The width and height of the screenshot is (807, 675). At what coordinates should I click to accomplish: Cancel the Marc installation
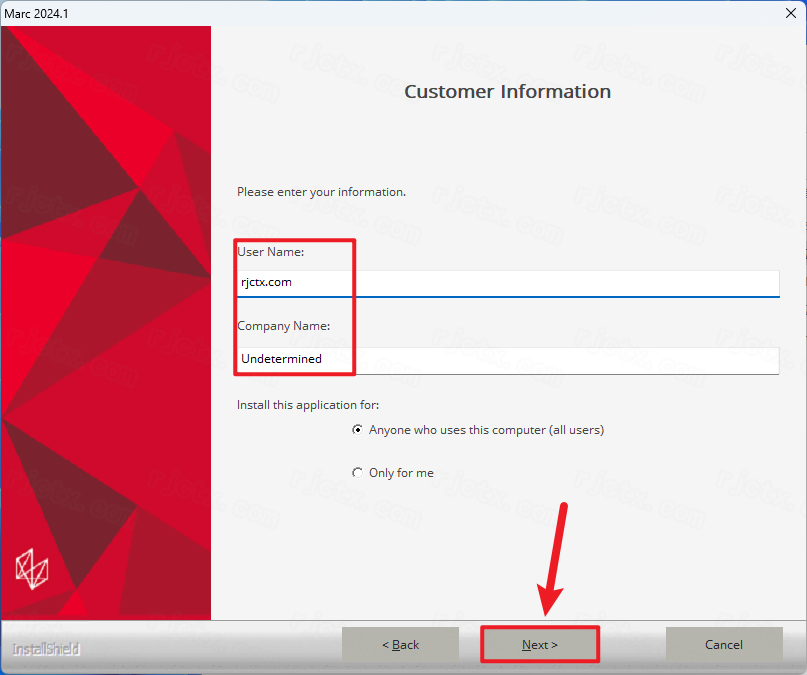click(x=724, y=644)
